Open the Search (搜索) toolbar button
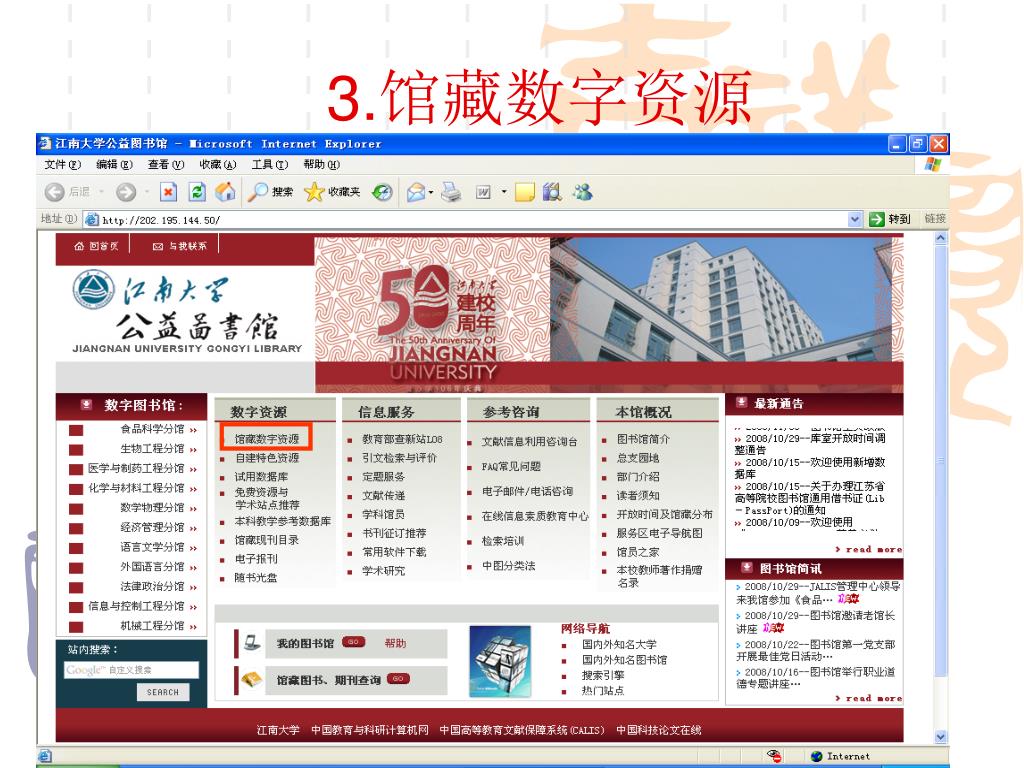This screenshot has height=768, width=1024. point(270,192)
